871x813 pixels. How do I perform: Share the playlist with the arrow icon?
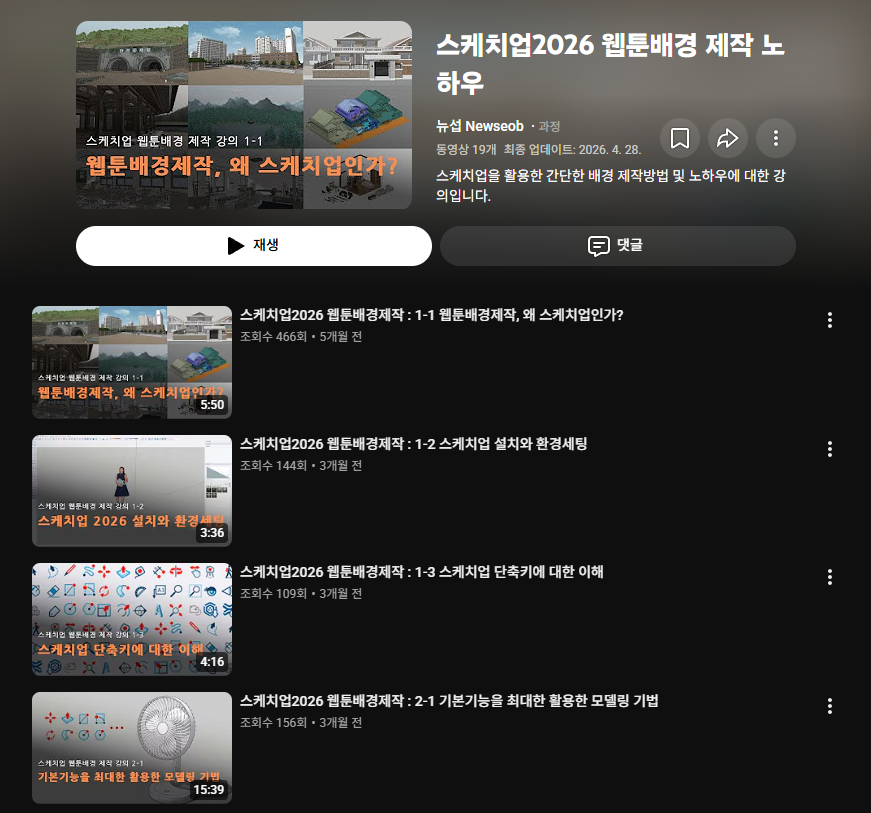728,138
